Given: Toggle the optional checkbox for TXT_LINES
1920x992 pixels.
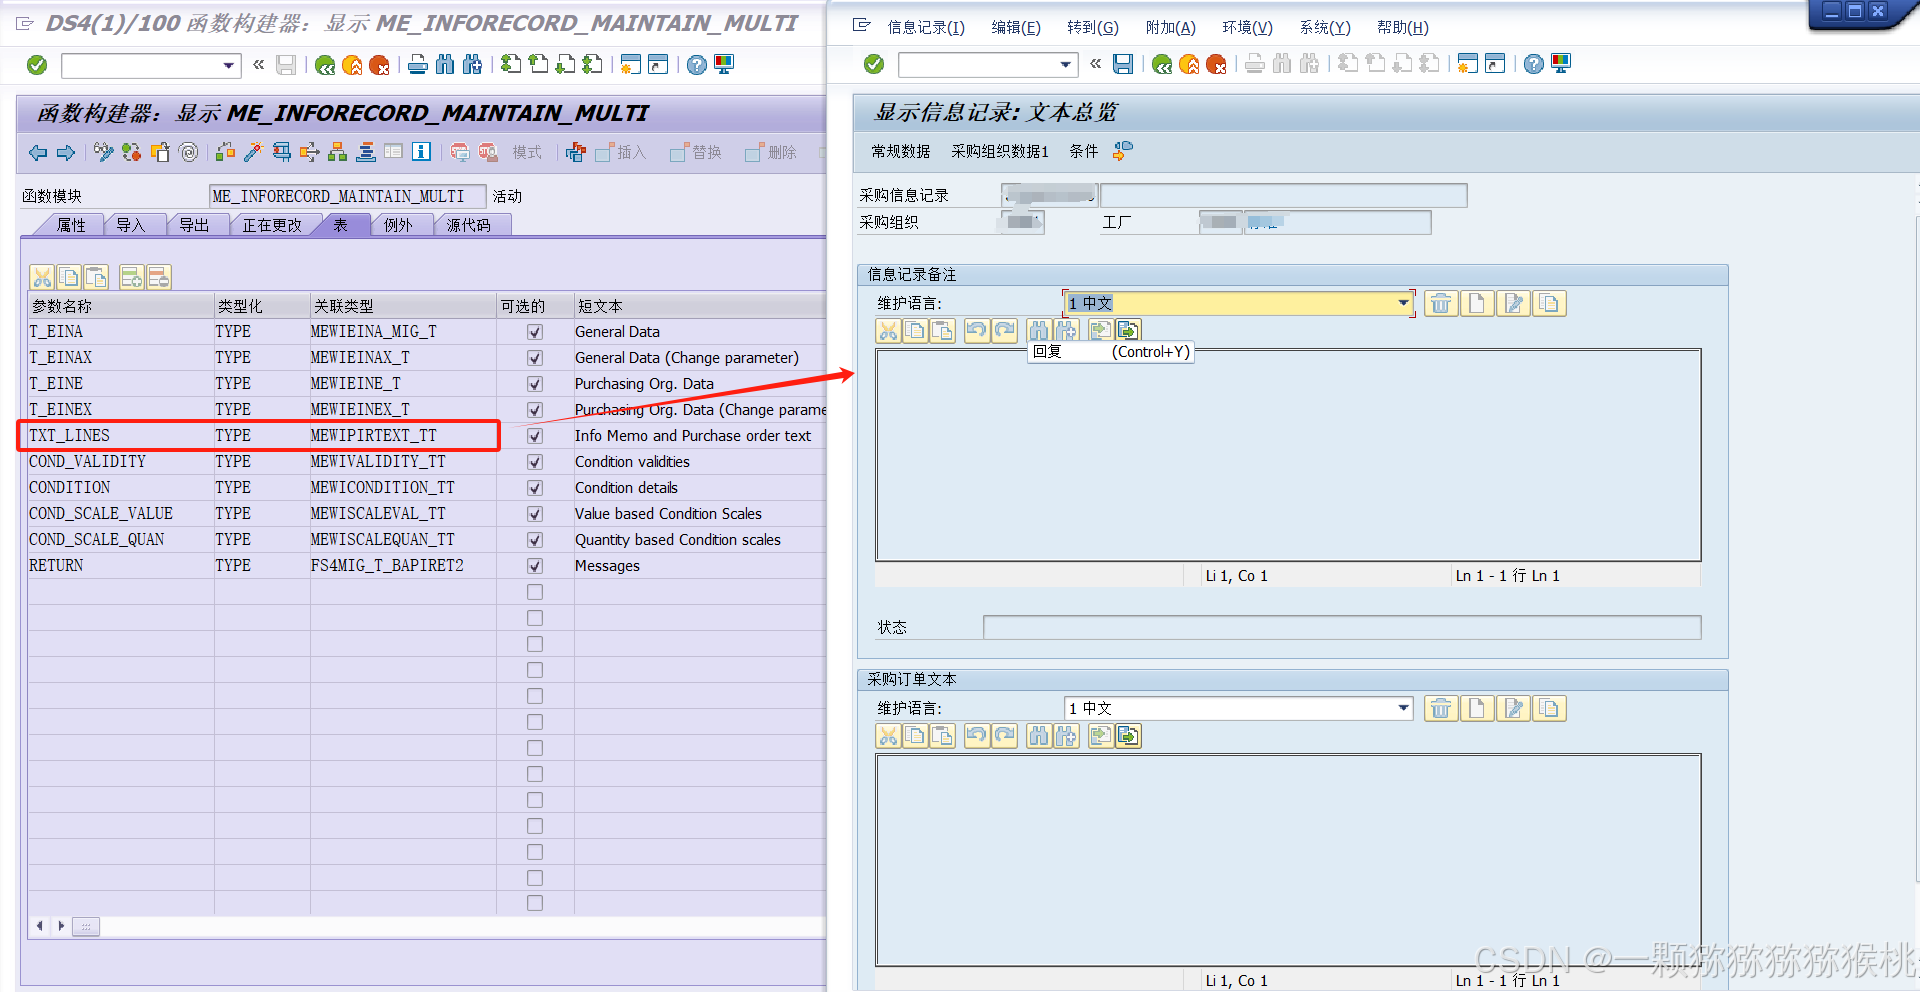Looking at the screenshot, I should (x=534, y=435).
